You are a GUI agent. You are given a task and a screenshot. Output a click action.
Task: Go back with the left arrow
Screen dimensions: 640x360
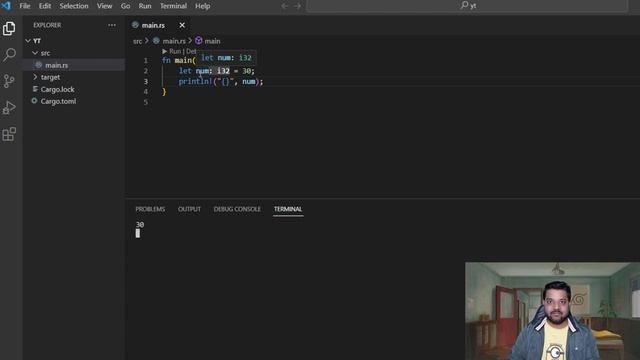click(x=285, y=6)
